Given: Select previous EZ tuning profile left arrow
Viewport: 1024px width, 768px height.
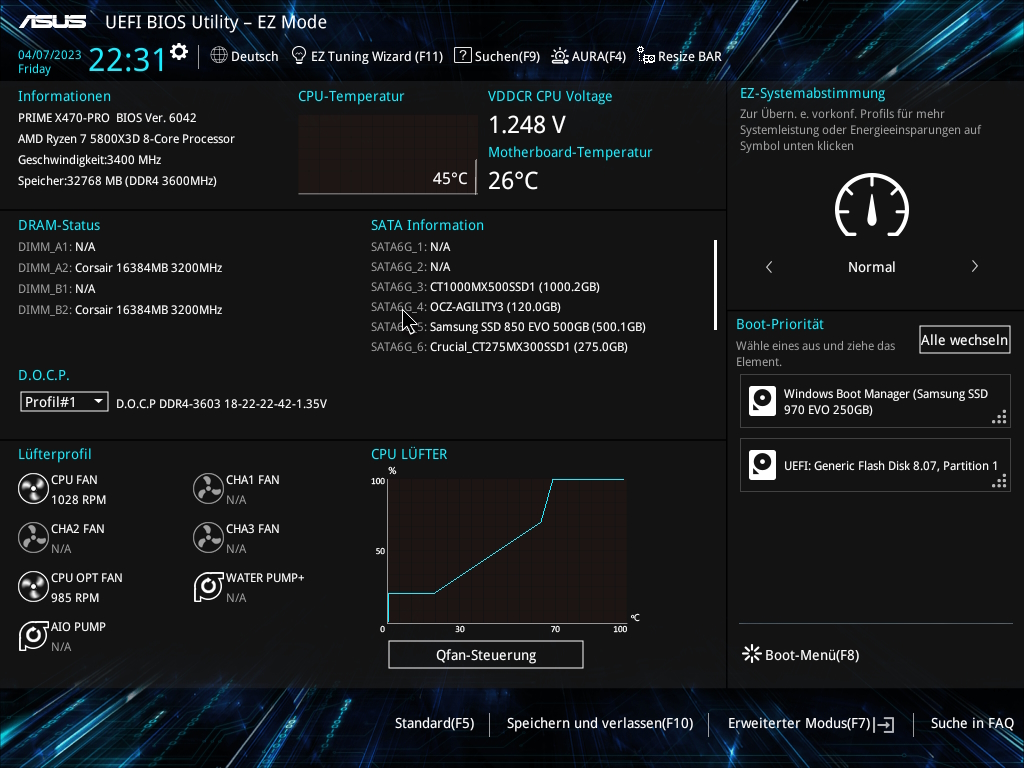Looking at the screenshot, I should click(x=769, y=266).
